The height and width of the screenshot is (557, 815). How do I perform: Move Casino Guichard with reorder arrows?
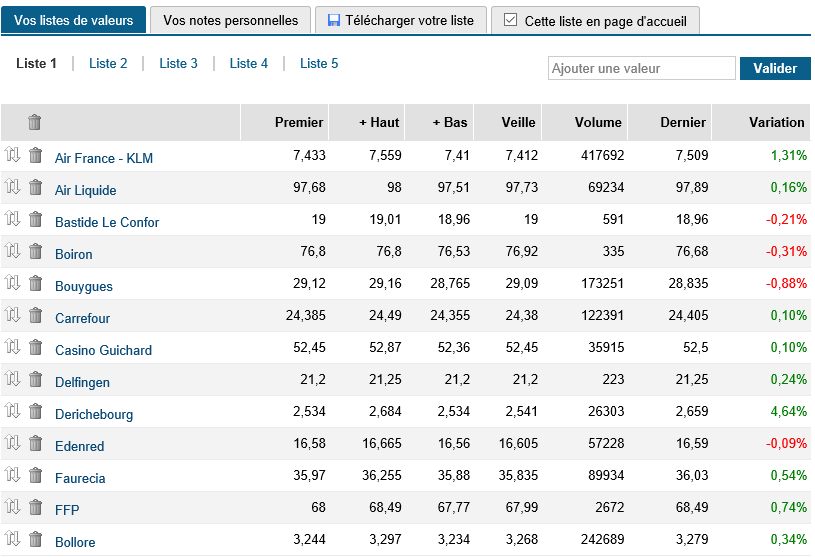12,347
